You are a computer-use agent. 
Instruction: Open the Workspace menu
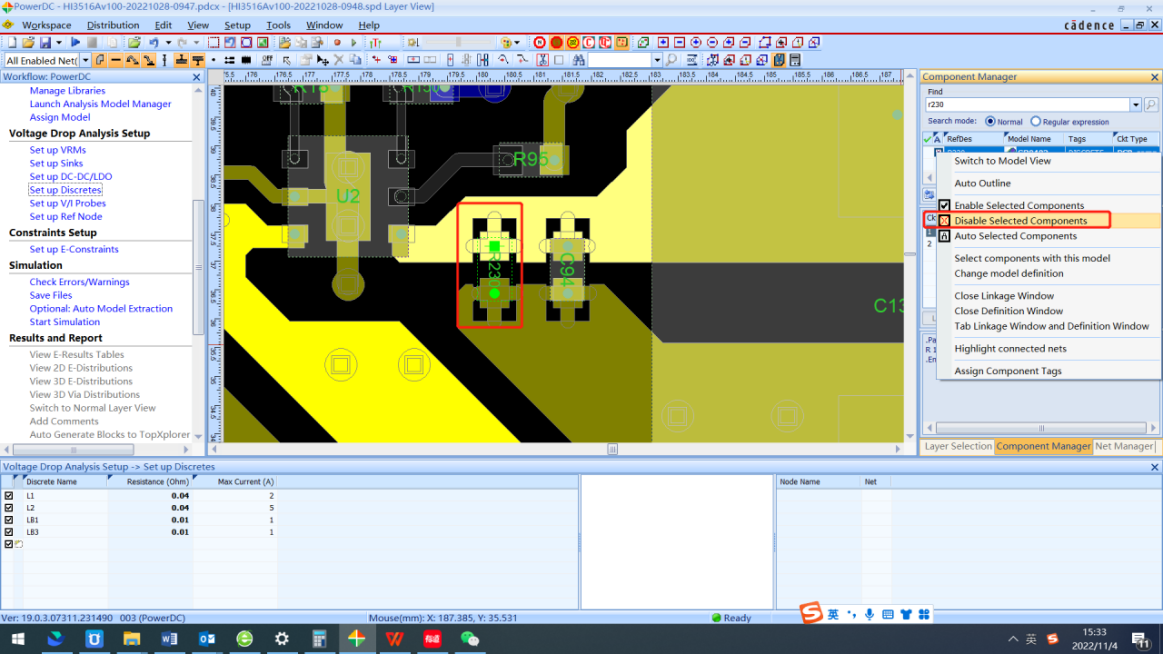point(47,25)
